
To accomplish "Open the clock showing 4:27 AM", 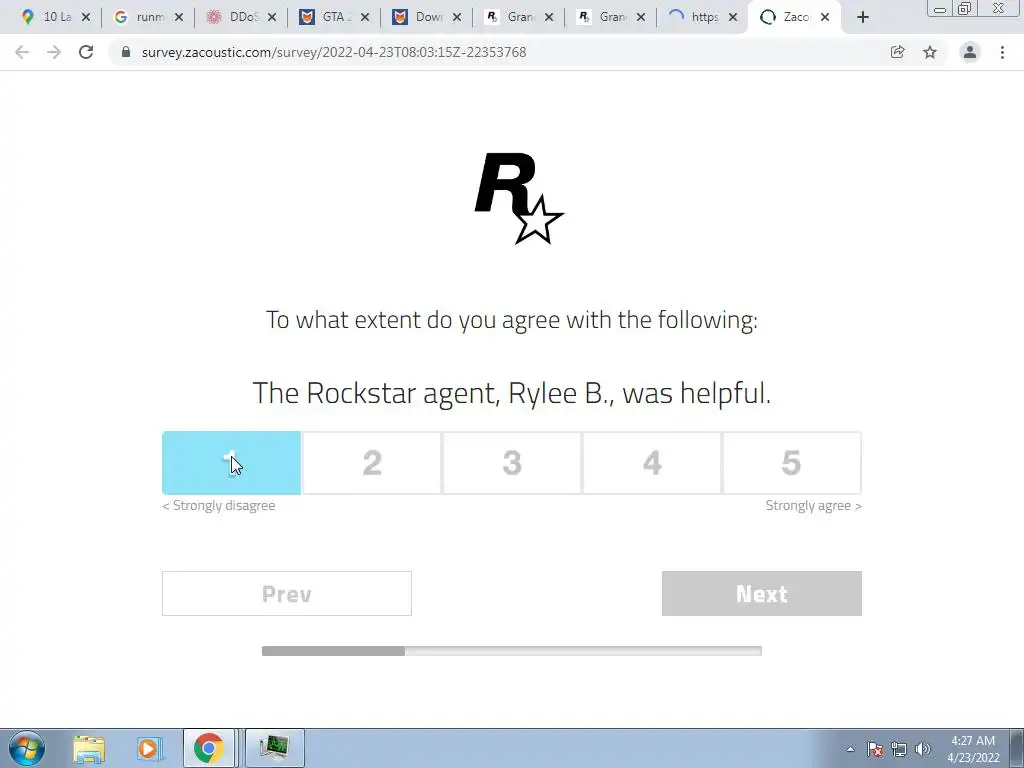I will (x=973, y=749).
